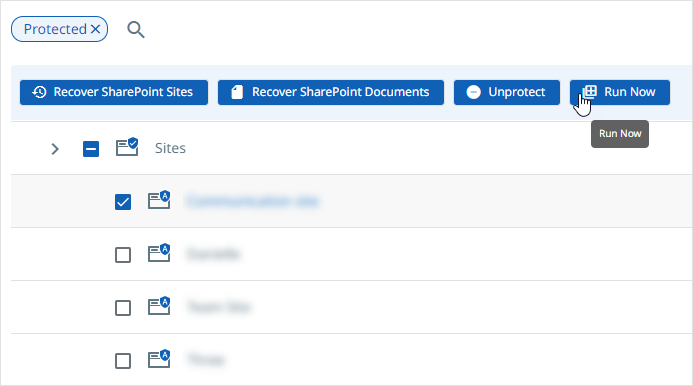The image size is (693, 386).
Task: Open the blurred Team Site name
Action: coord(219,307)
